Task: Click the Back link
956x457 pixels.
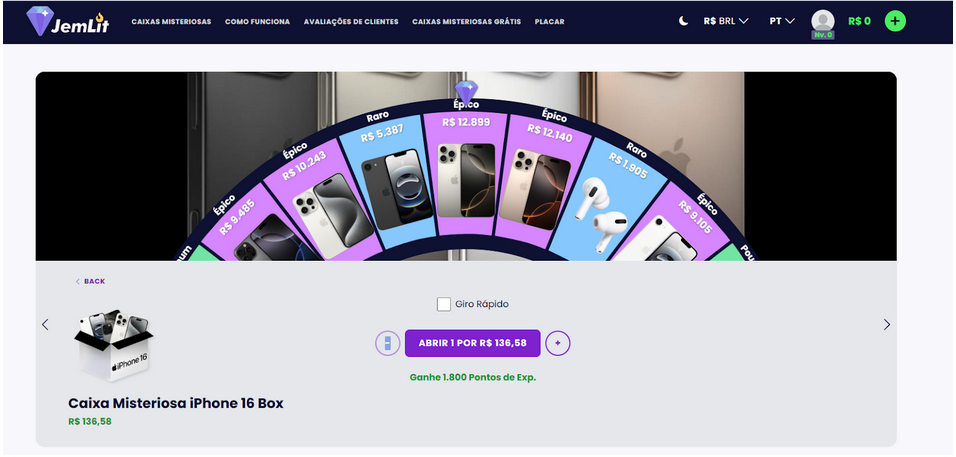Action: point(90,282)
